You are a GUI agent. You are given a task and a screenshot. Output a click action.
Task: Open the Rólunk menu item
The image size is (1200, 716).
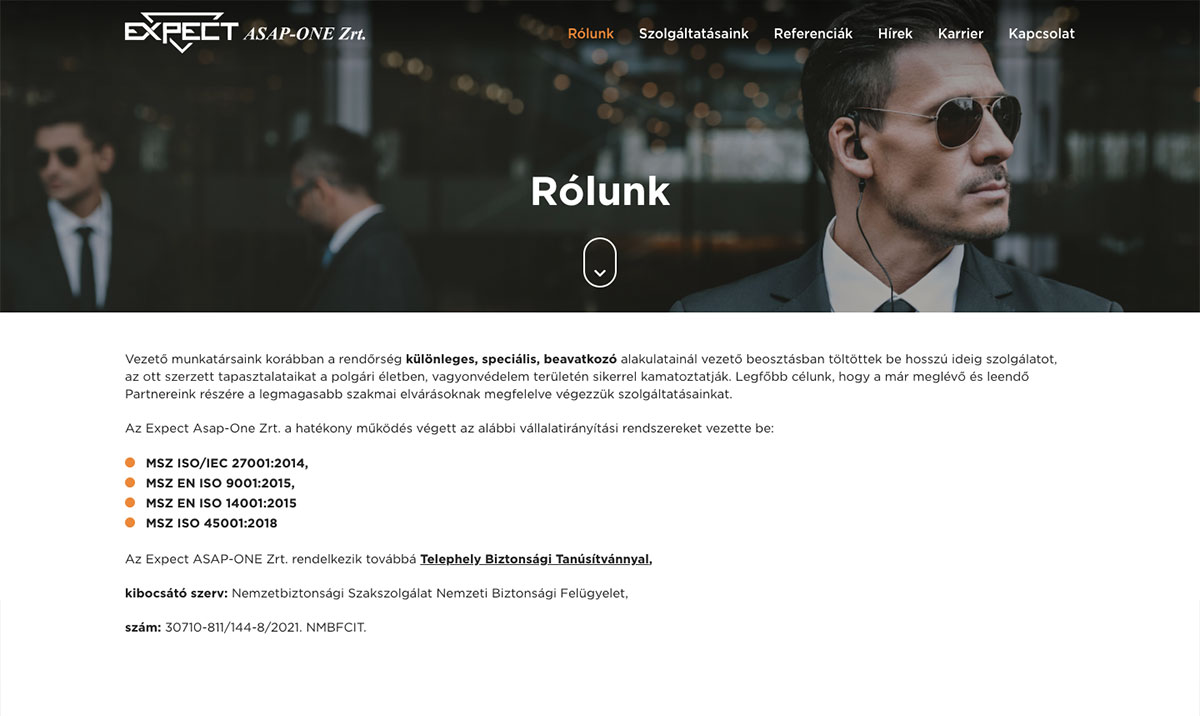(x=591, y=34)
